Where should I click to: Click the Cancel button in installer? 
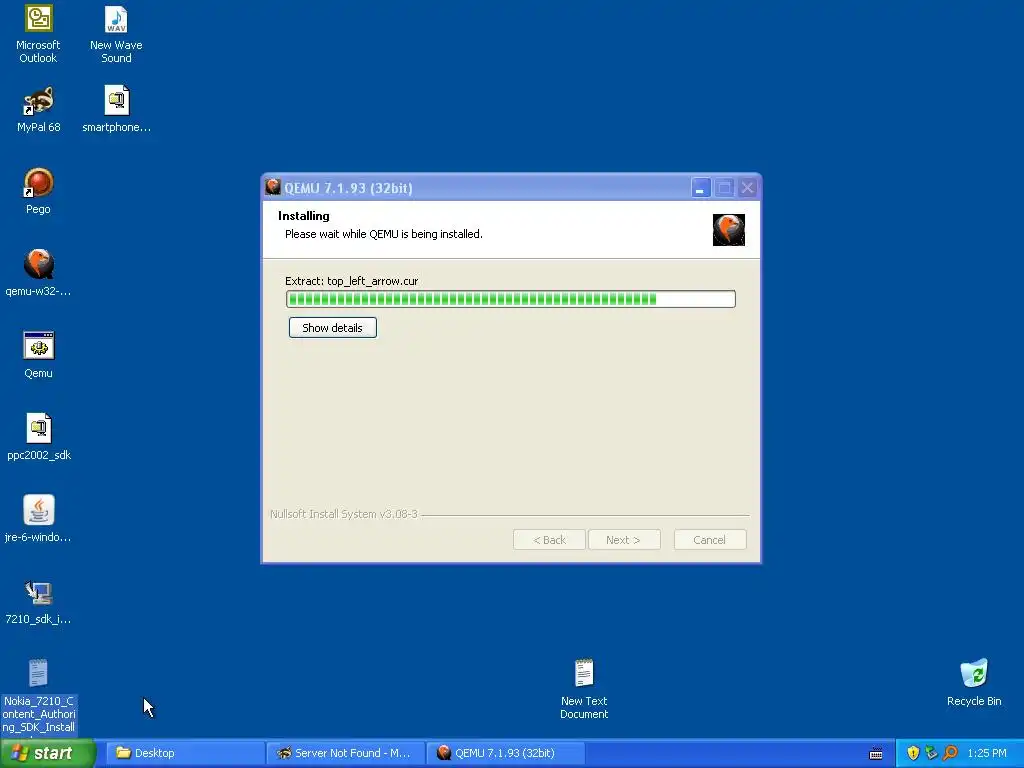(710, 540)
